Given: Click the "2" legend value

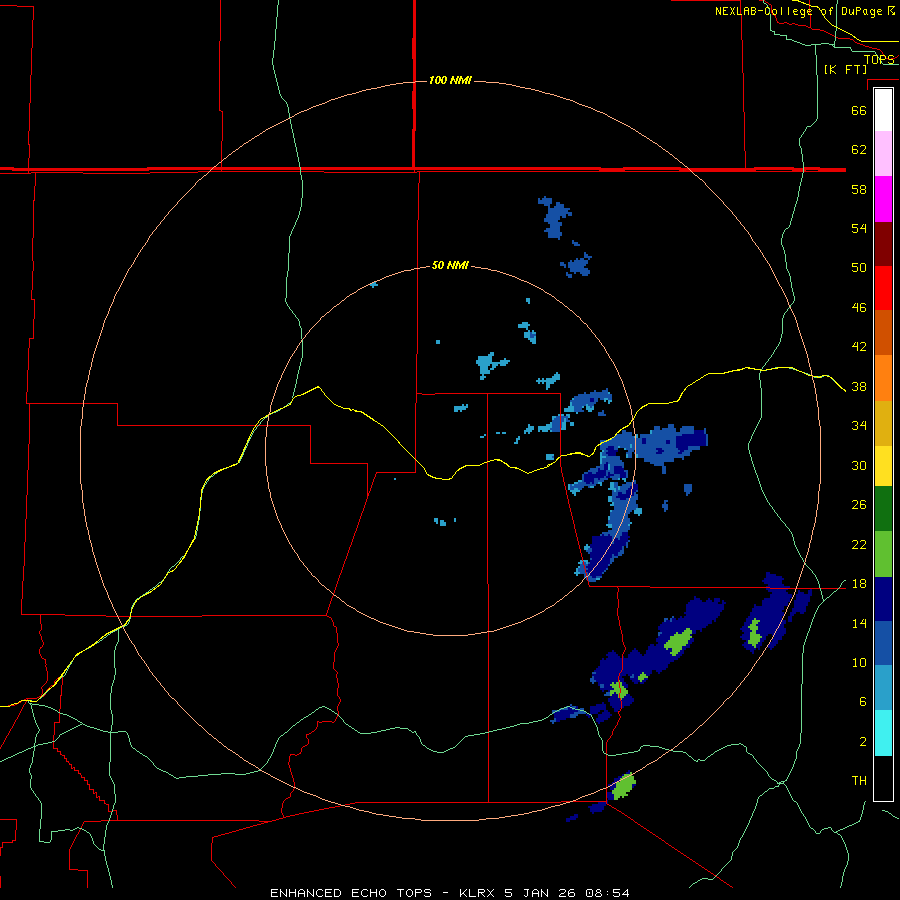Looking at the screenshot, I should [862, 742].
